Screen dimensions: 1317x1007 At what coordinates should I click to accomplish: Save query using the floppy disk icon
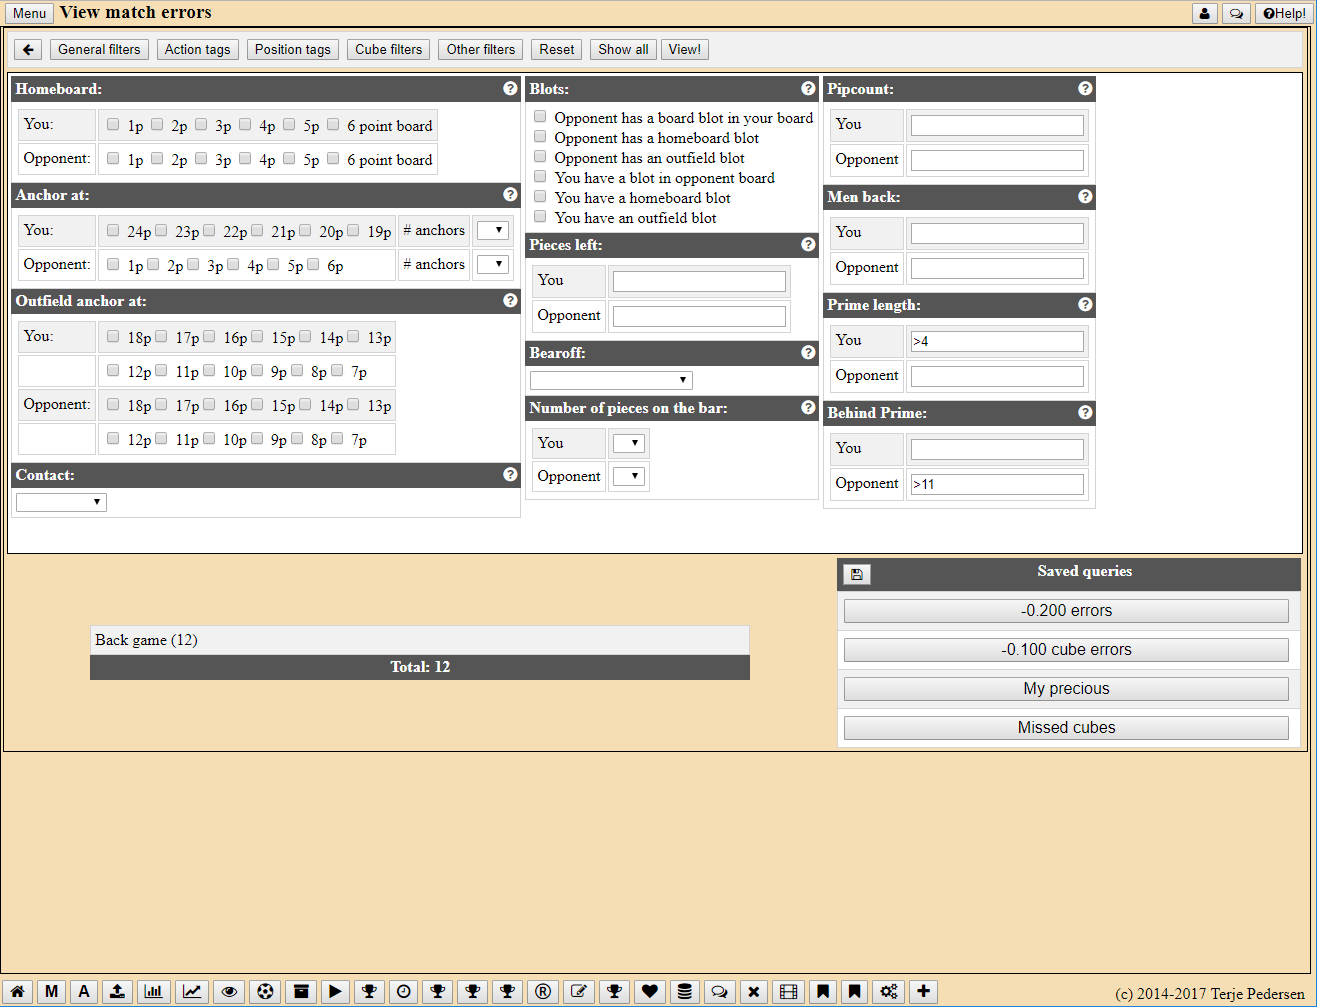pos(857,574)
